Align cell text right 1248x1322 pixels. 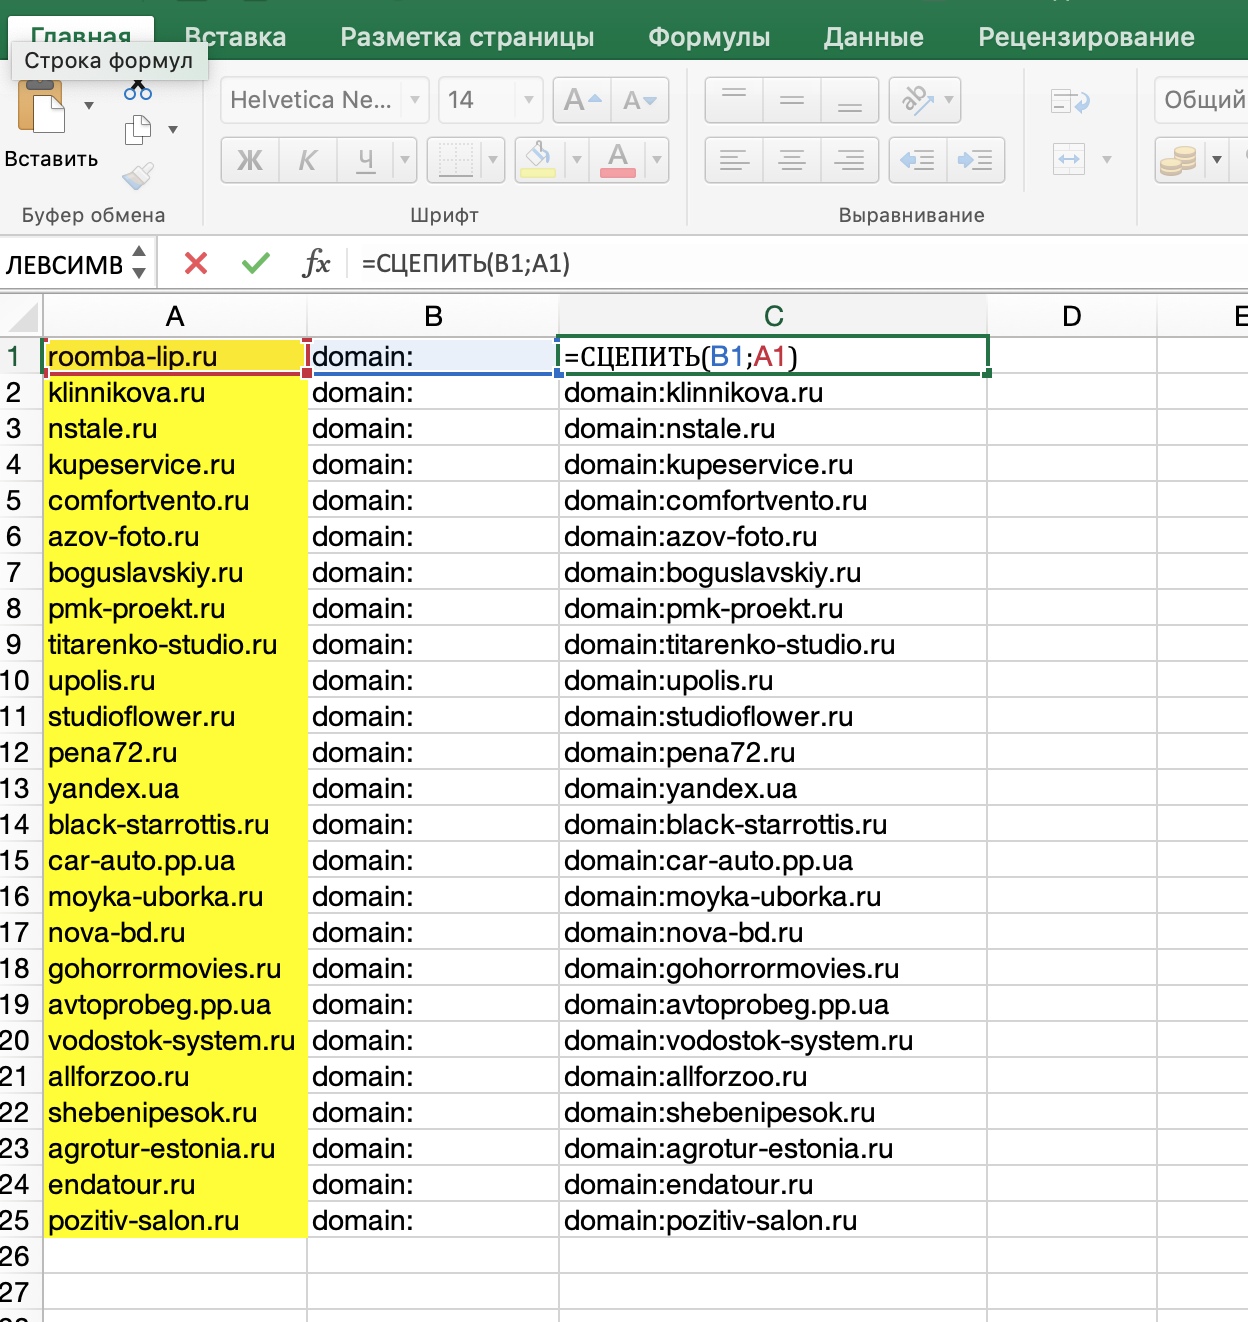pos(850,160)
